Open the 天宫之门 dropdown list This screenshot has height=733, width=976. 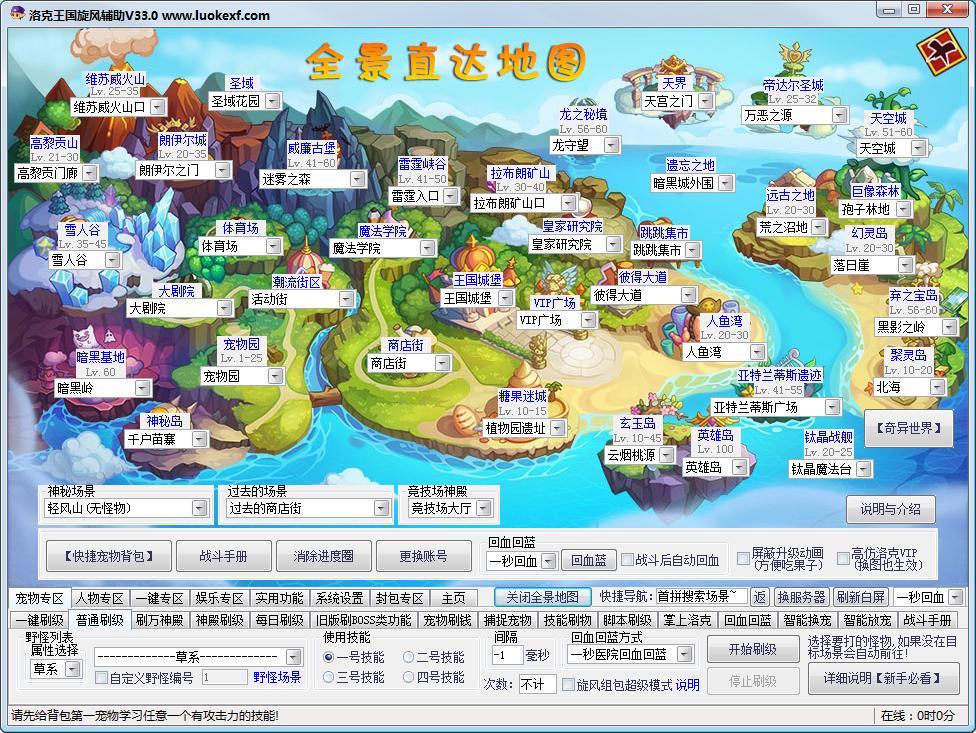[705, 101]
